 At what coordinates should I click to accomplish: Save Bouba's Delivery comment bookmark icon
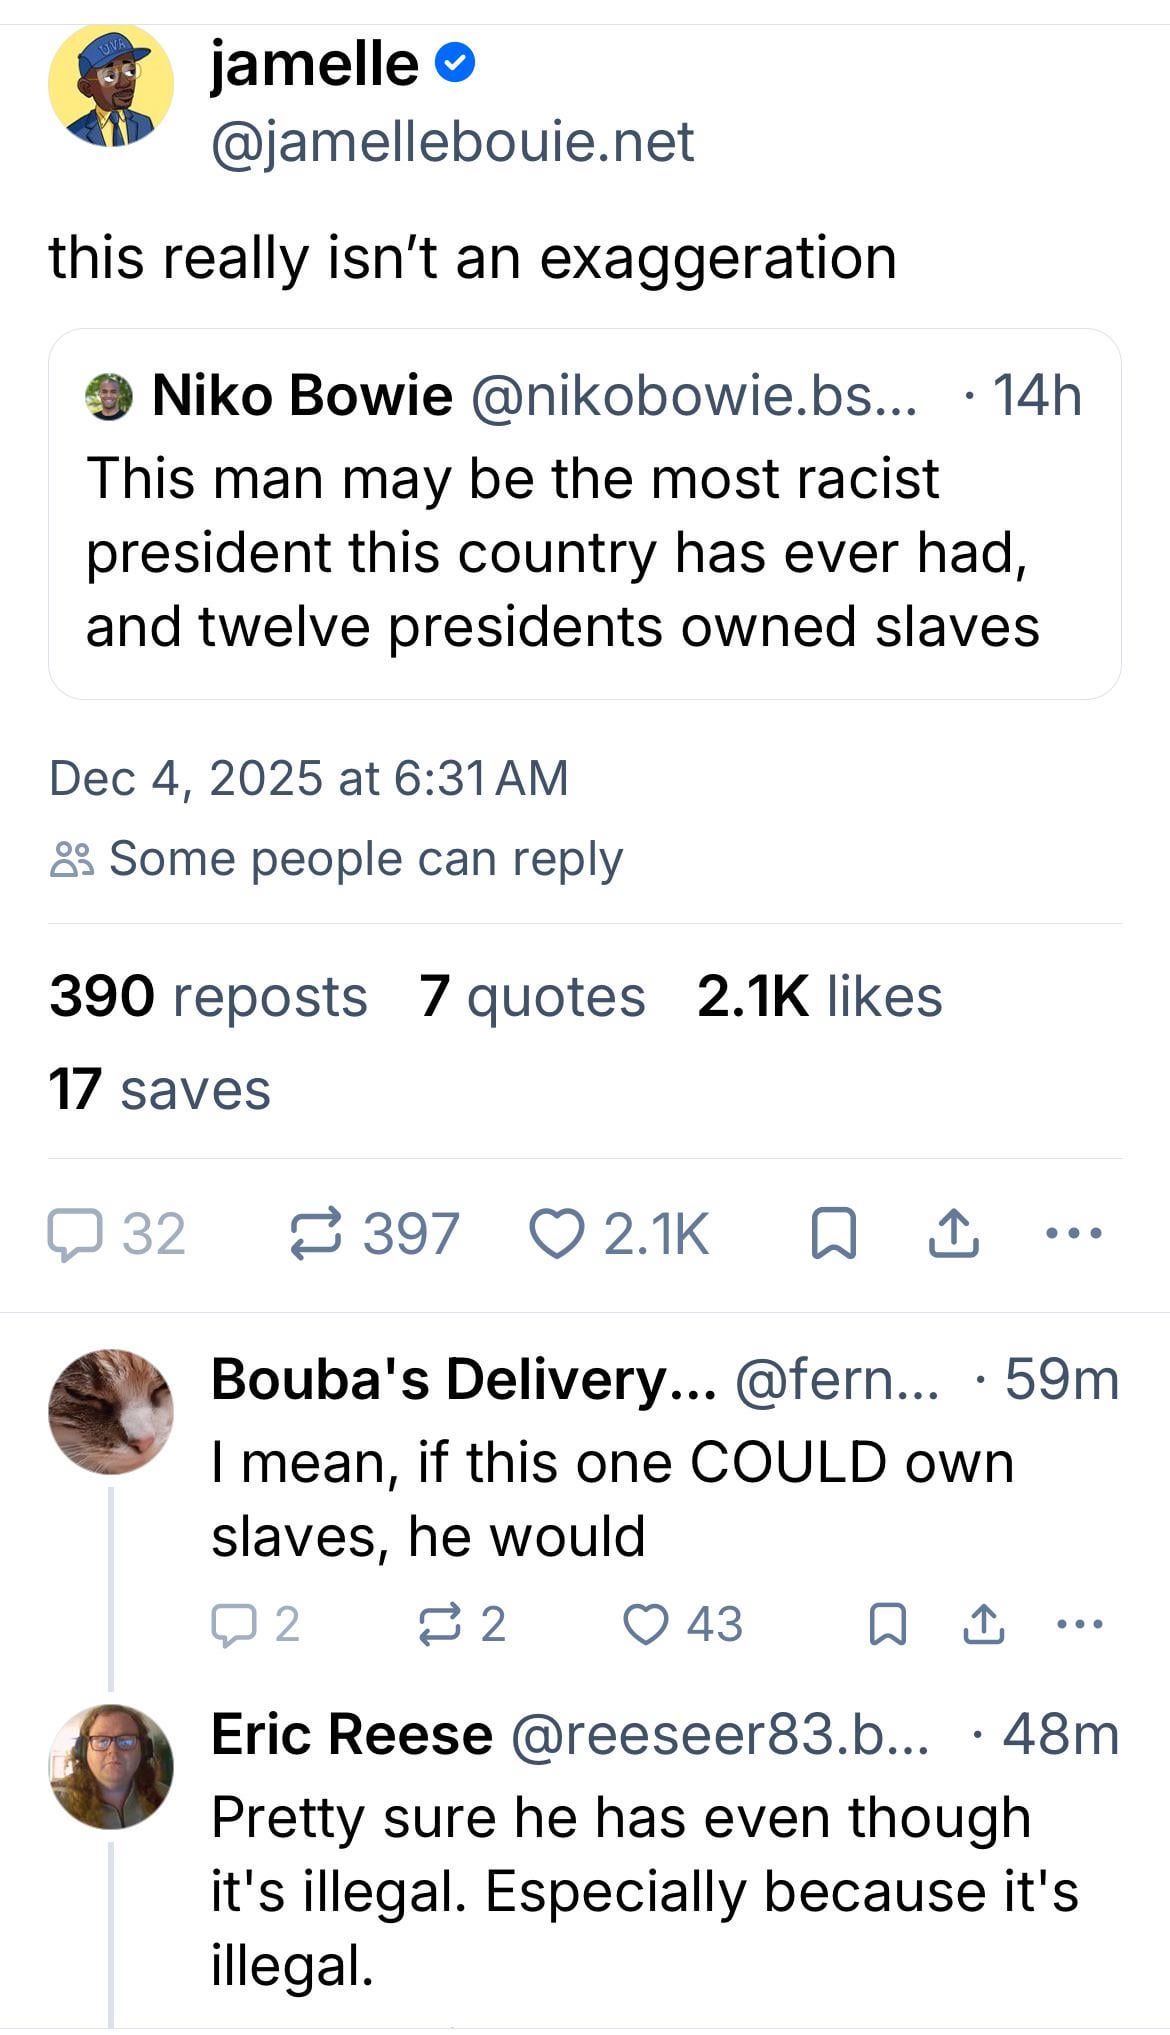(x=887, y=1625)
